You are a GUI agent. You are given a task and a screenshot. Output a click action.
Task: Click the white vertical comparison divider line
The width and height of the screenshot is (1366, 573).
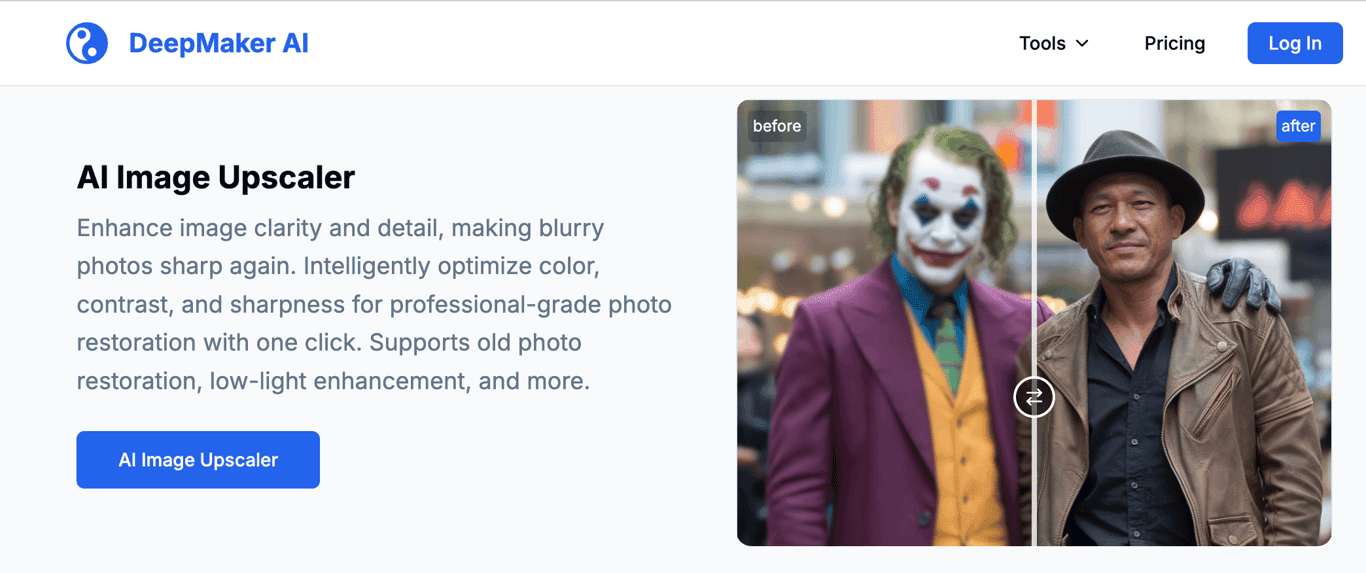(x=1034, y=250)
